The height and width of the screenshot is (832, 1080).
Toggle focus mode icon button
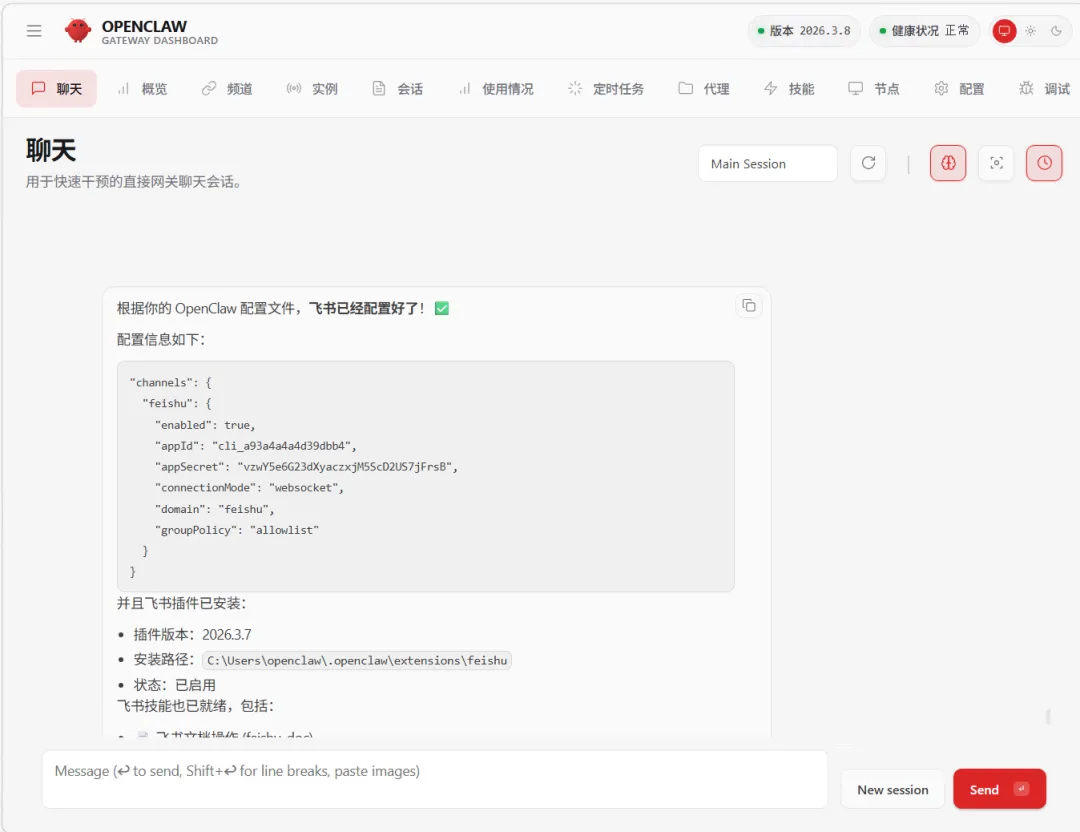(996, 163)
